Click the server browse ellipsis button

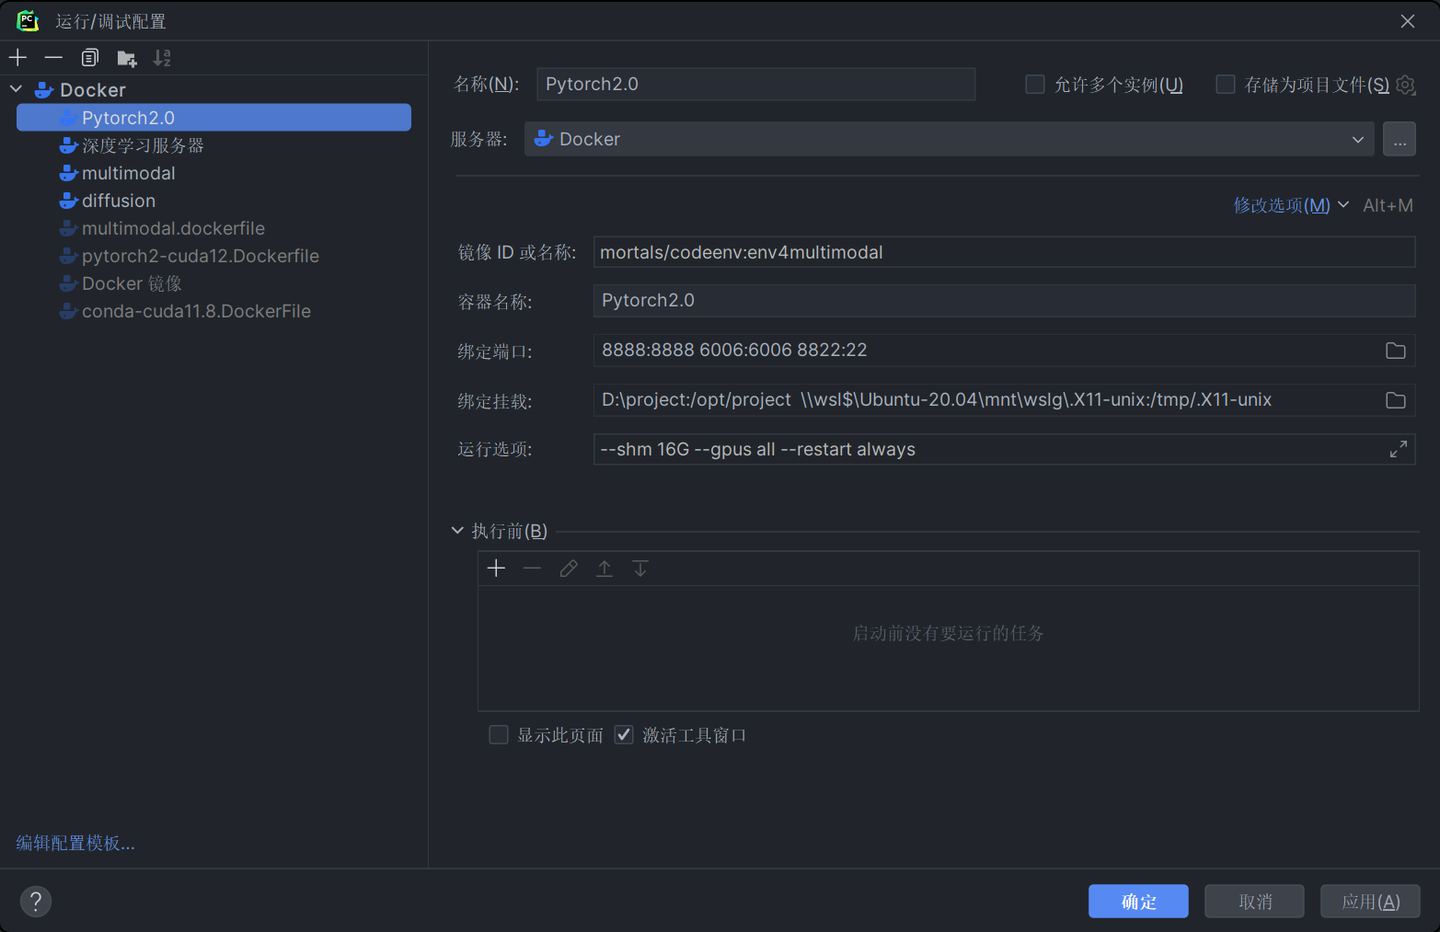1399,139
